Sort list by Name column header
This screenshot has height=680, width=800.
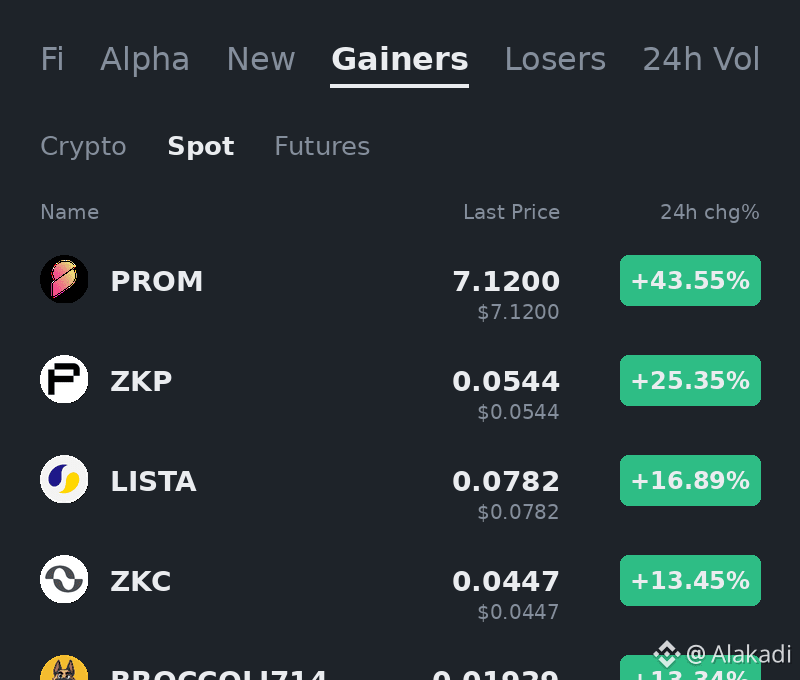click(70, 212)
